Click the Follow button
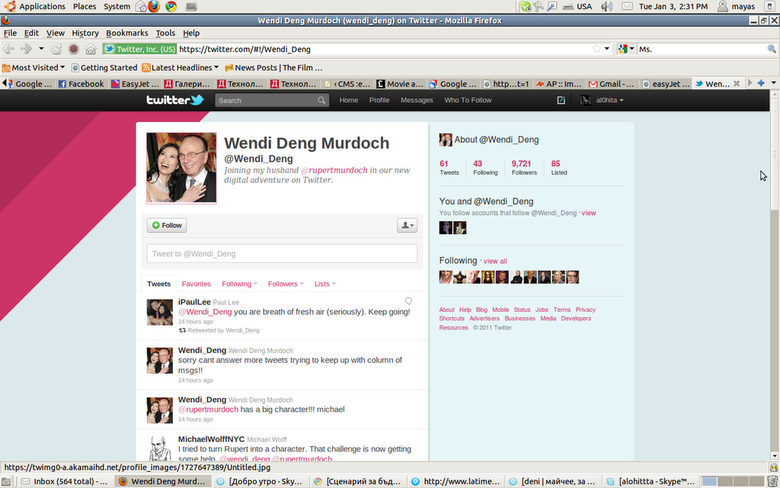The width and height of the screenshot is (780, 488). coord(167,225)
